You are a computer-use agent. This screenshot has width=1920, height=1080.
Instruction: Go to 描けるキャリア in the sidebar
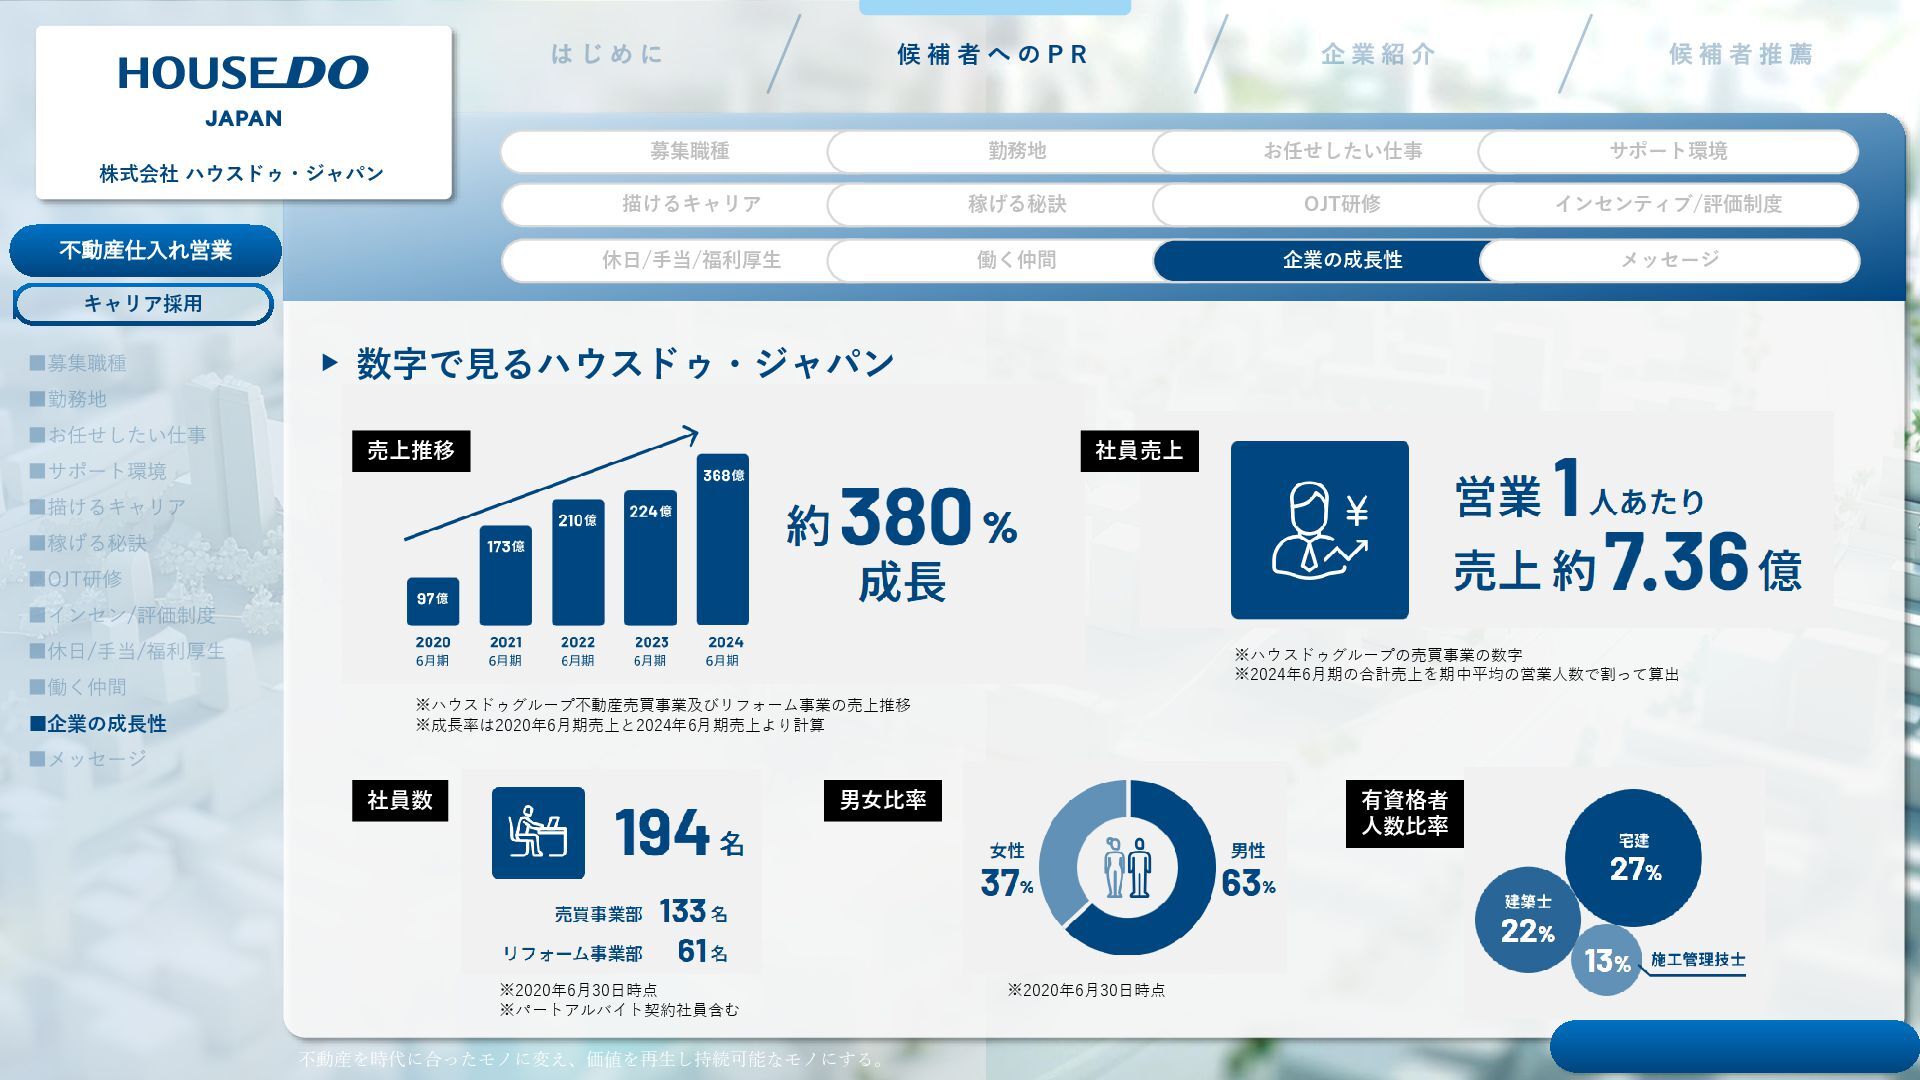click(x=108, y=507)
